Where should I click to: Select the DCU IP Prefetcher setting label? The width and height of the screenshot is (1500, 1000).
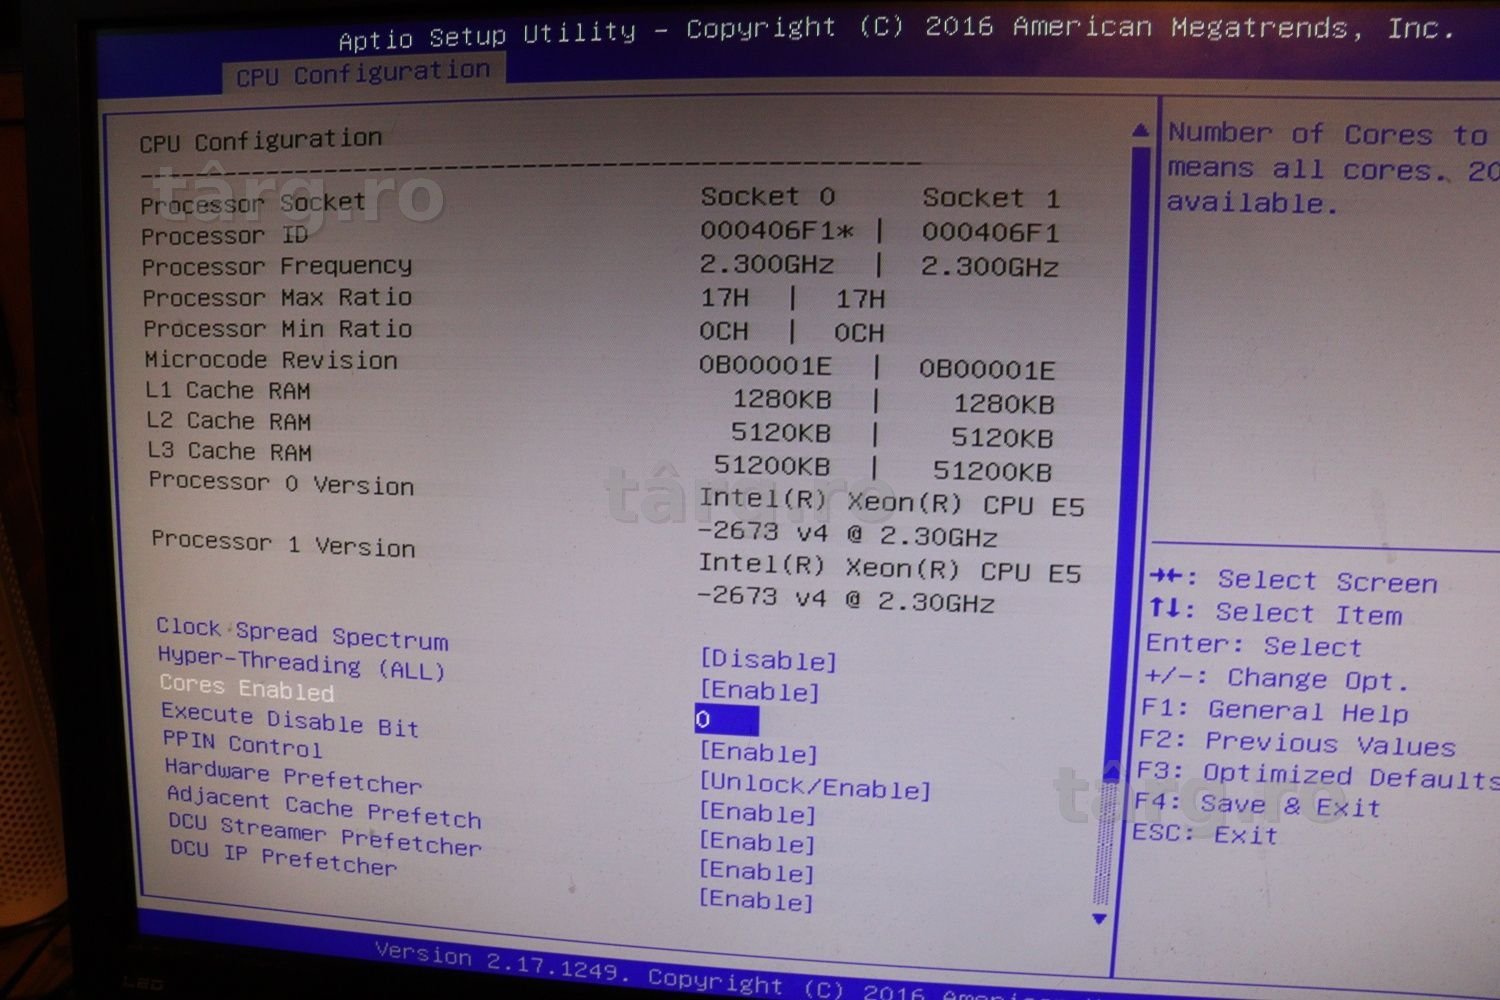(x=283, y=858)
